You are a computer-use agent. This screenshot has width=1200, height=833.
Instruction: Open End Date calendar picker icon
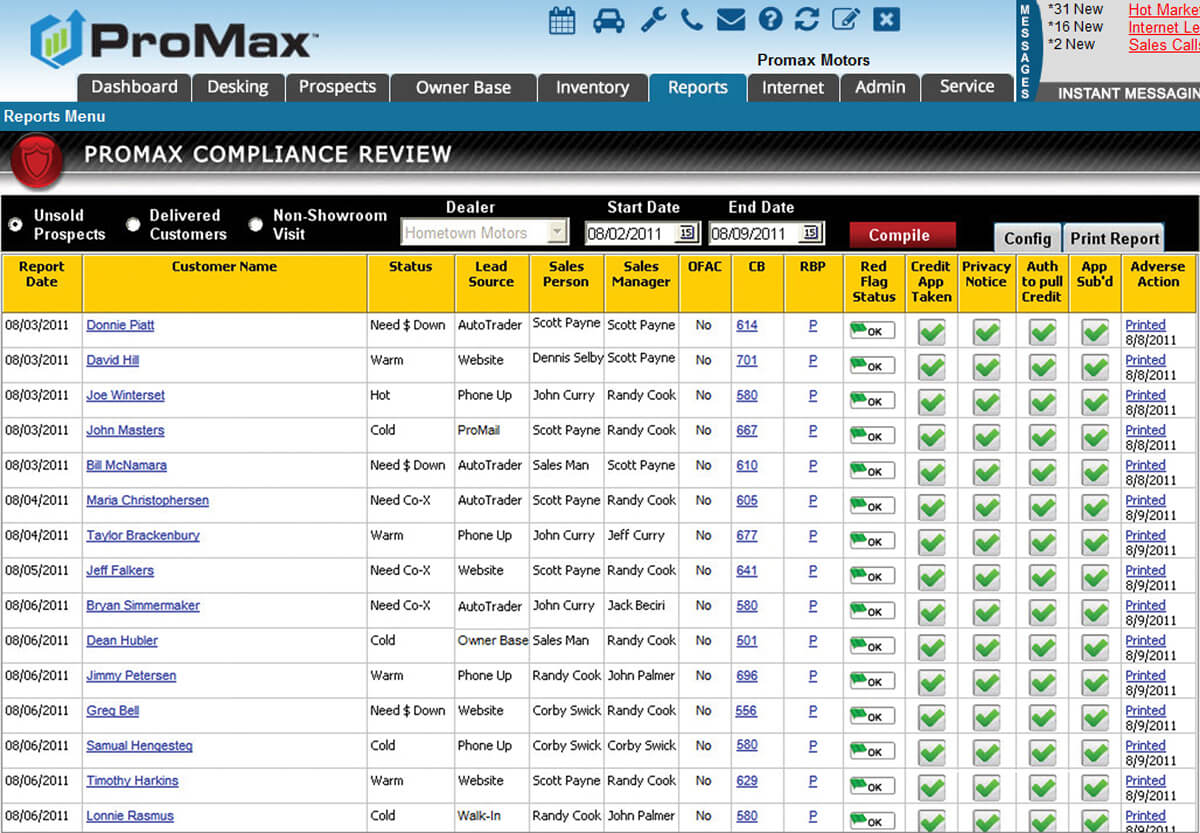810,233
